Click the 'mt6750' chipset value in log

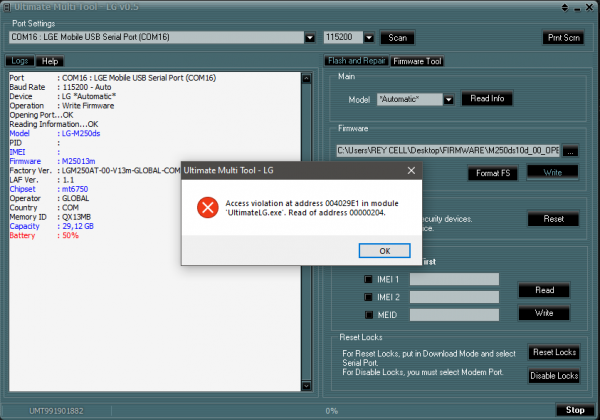[x=75, y=189]
